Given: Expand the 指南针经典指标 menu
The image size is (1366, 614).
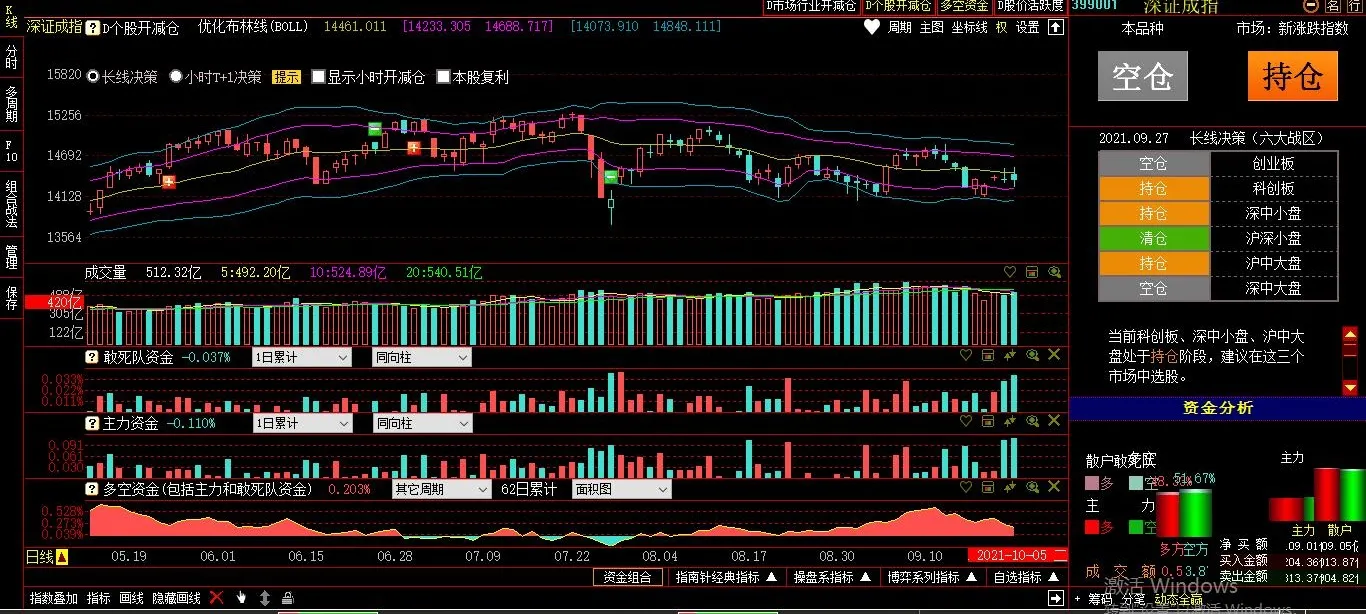Looking at the screenshot, I should [726, 577].
